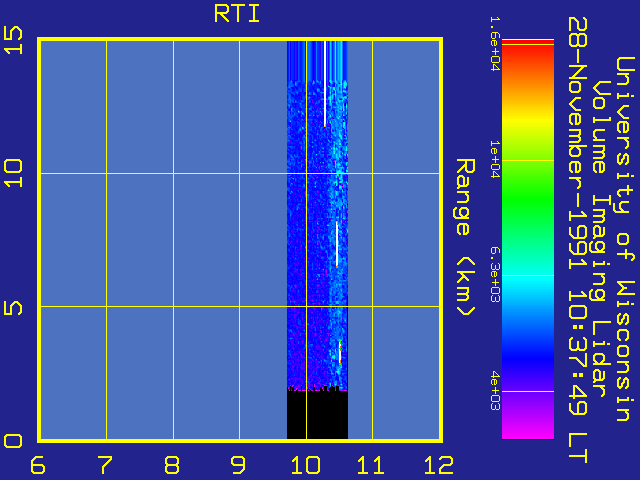Click the range axis tick label 0
The width and height of the screenshot is (640, 480).
(x=13, y=441)
